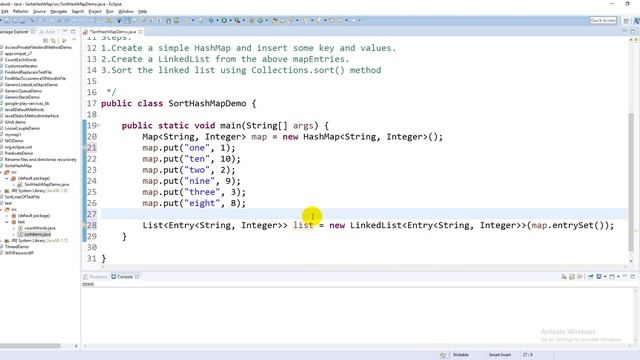Open the Run menu
The height and width of the screenshot is (360, 640).
[x=110, y=11]
